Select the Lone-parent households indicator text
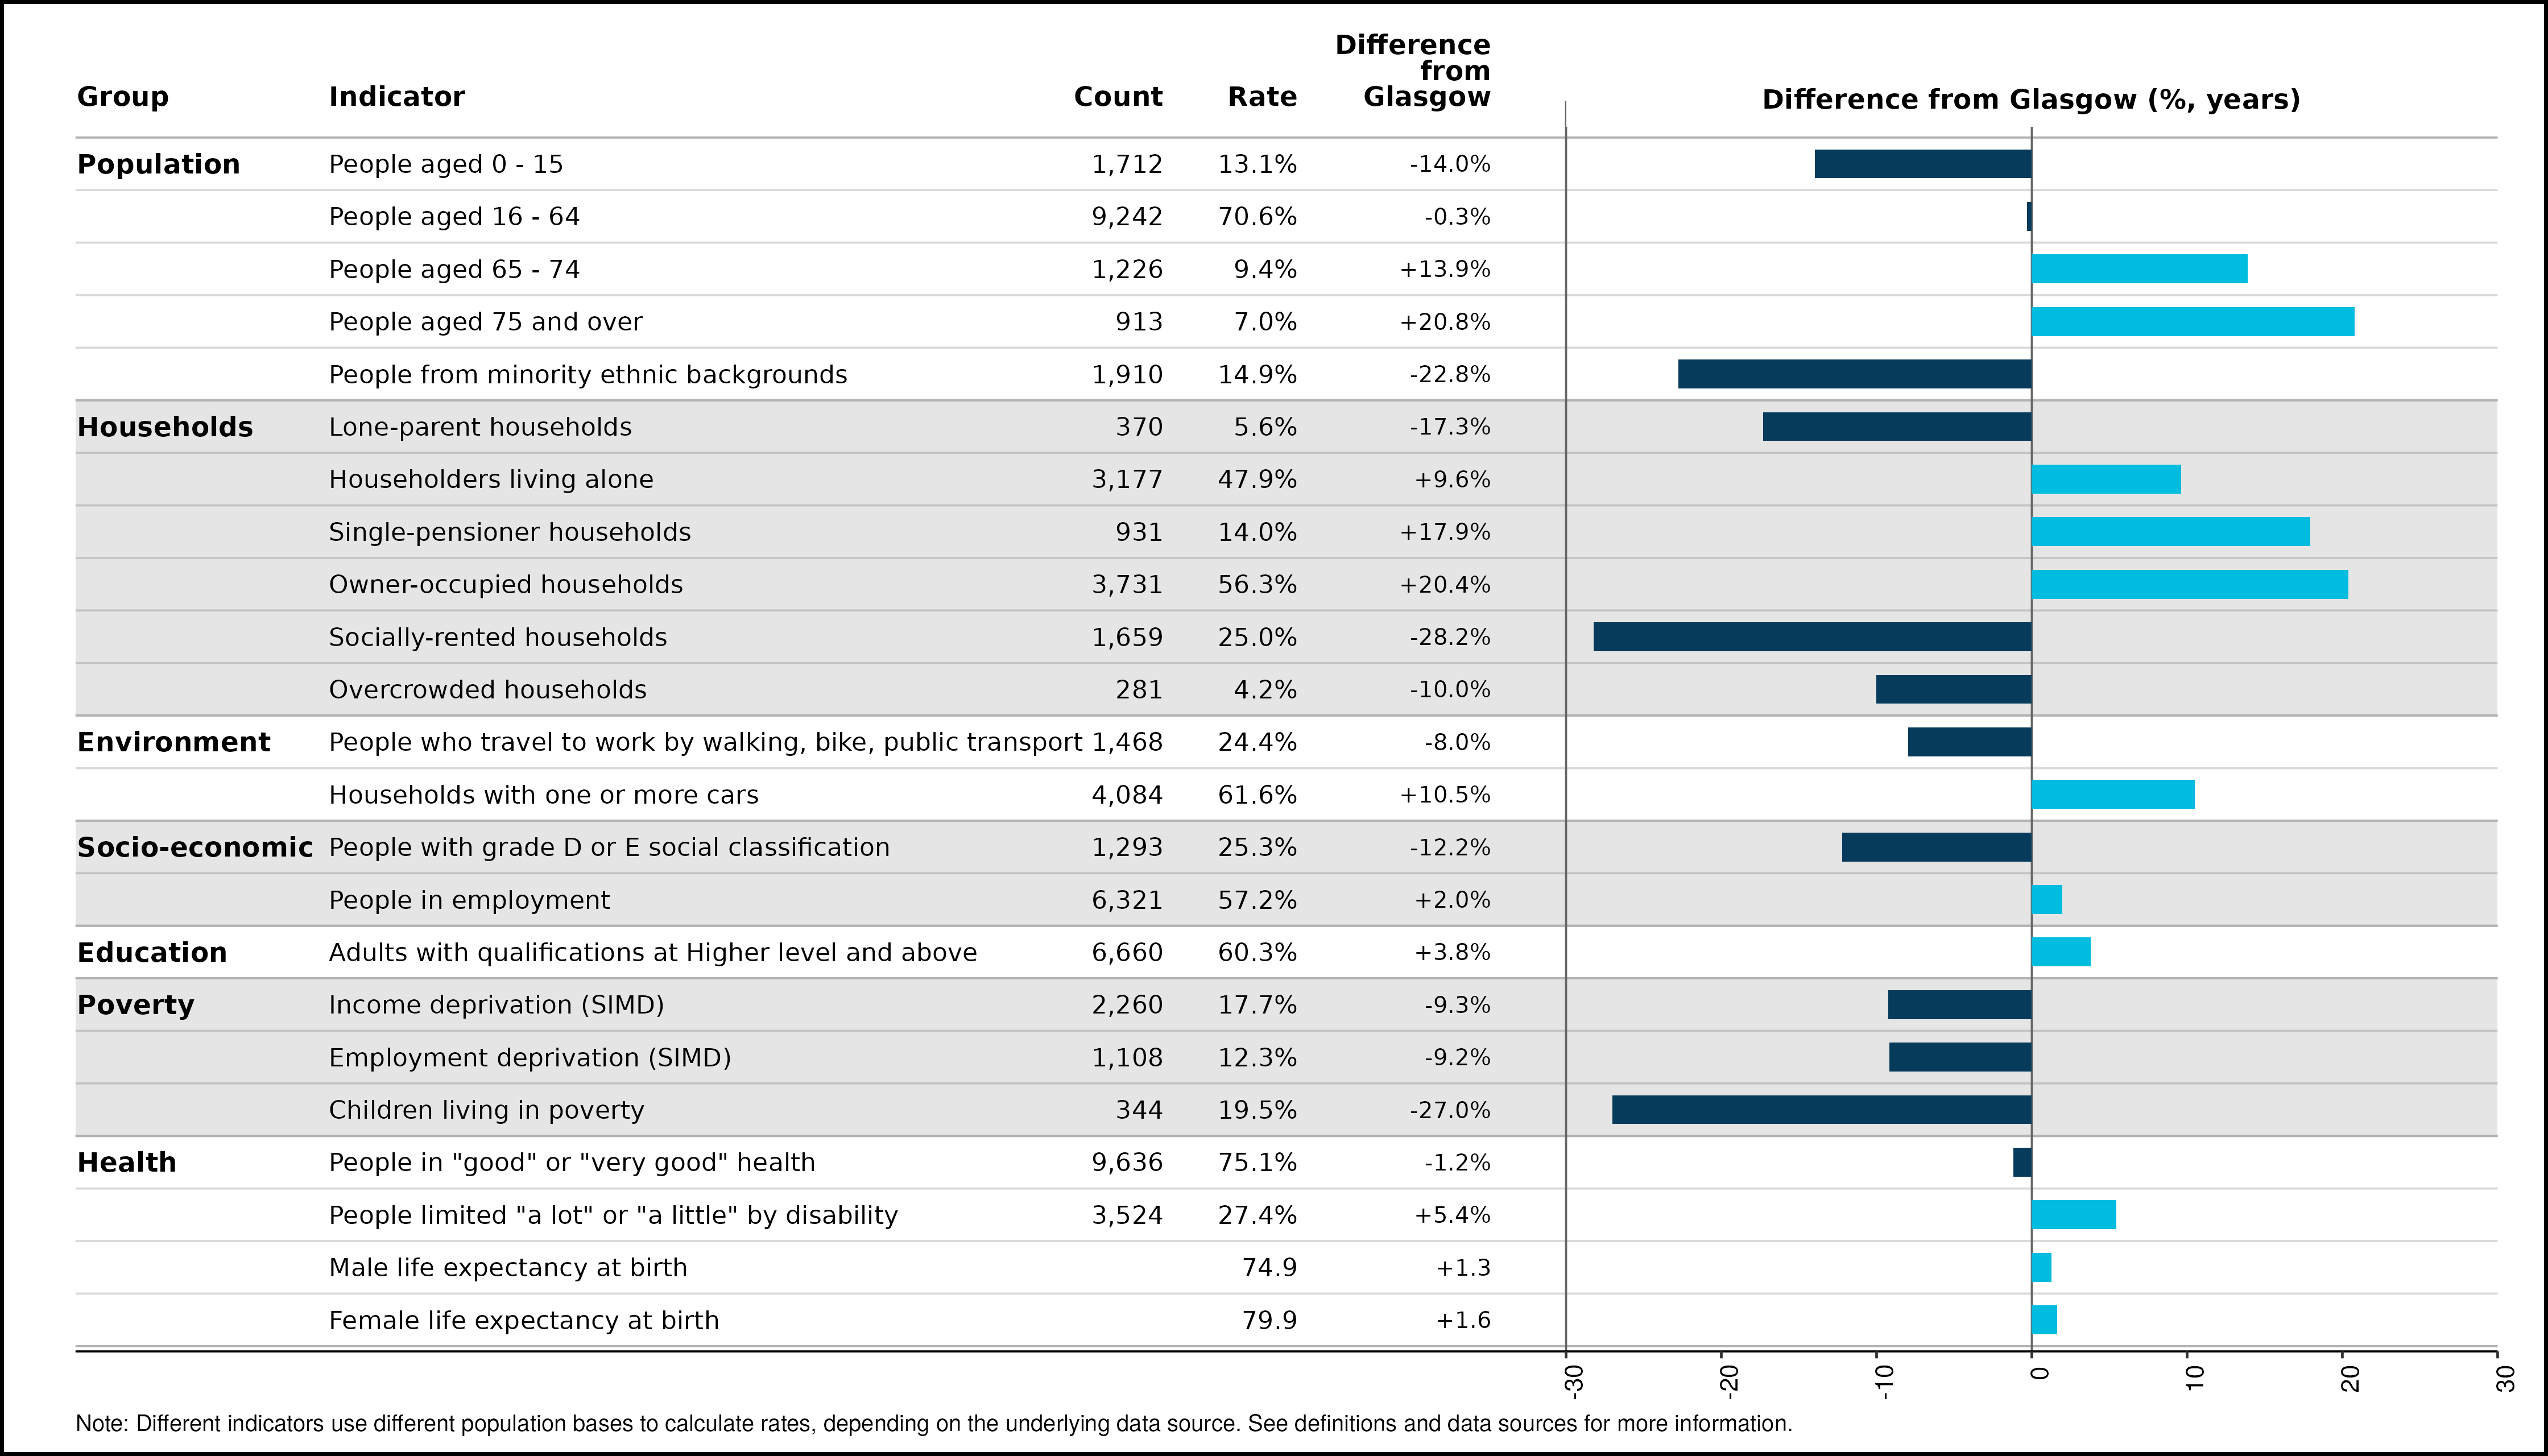The image size is (2548, 1456). tap(480, 427)
